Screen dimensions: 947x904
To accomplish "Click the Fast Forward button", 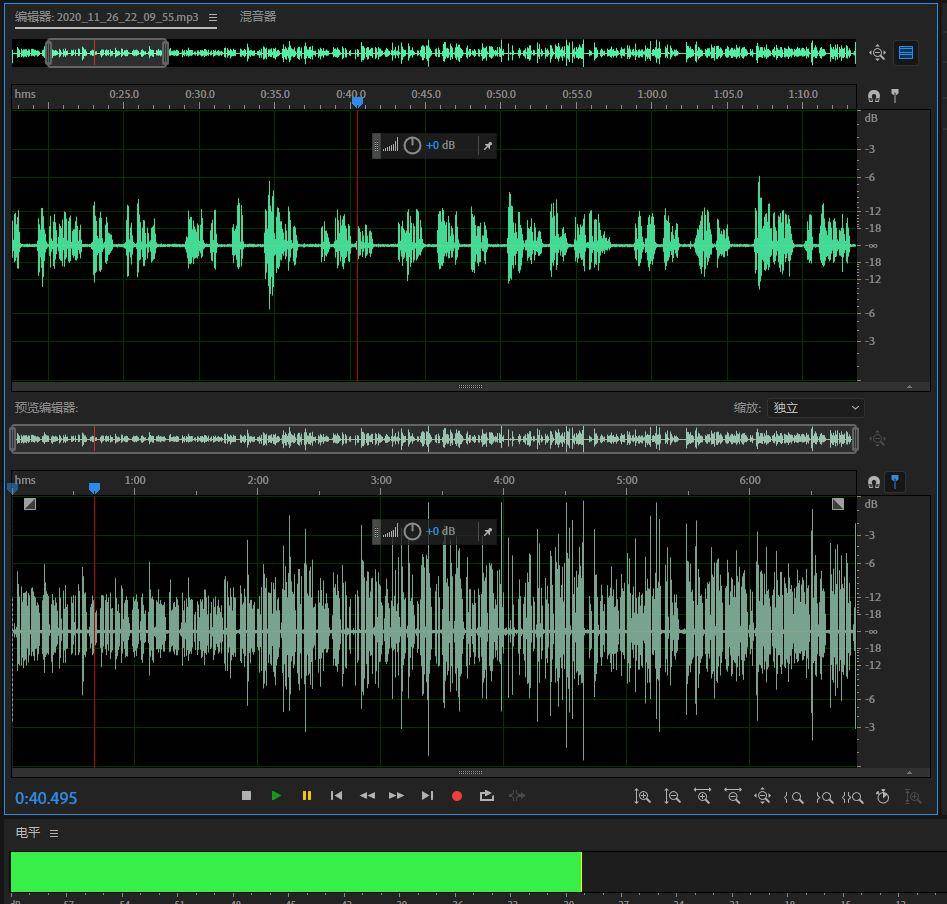I will point(396,796).
